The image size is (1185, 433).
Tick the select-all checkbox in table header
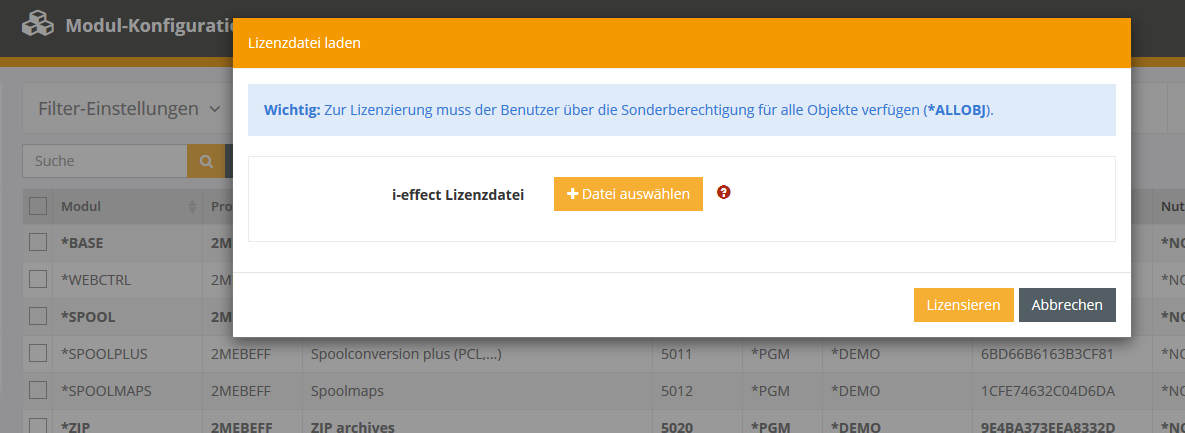(x=38, y=206)
